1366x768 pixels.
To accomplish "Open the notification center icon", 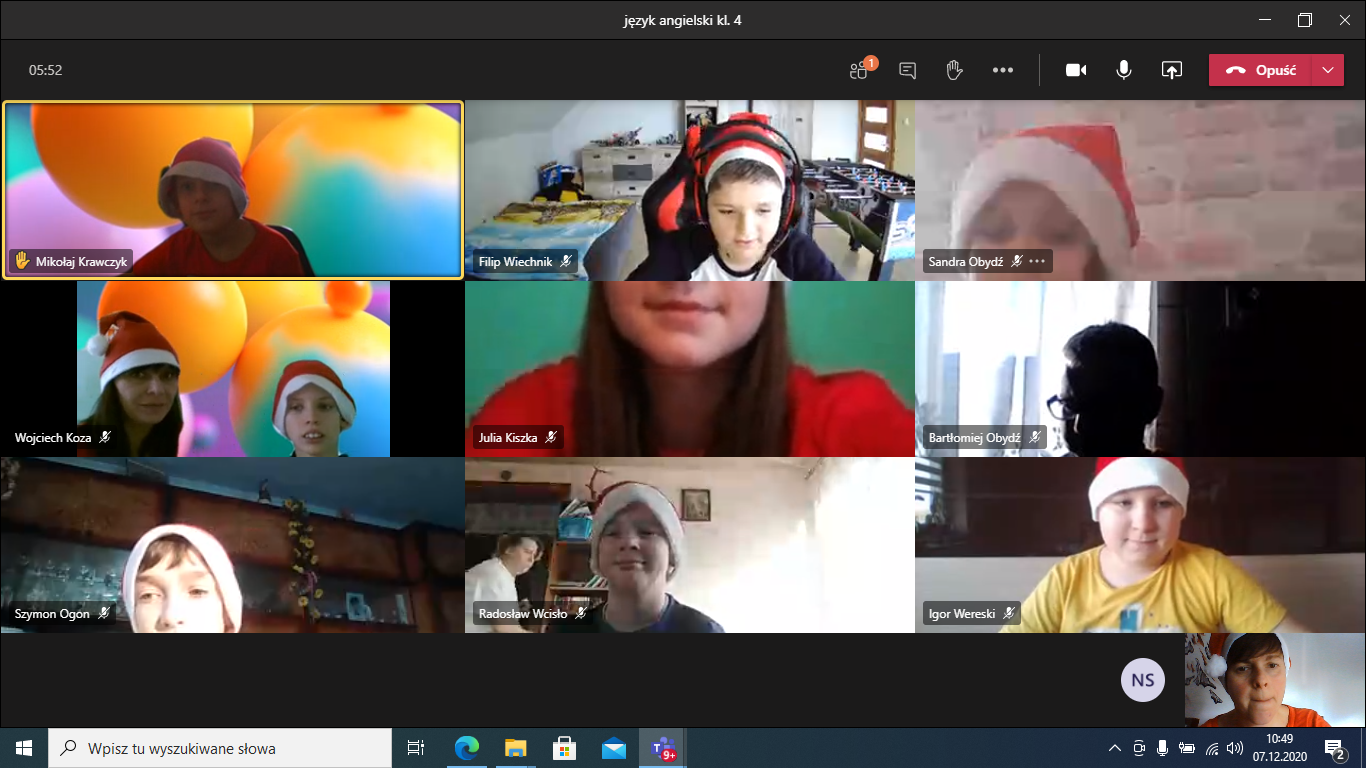I will 1334,748.
